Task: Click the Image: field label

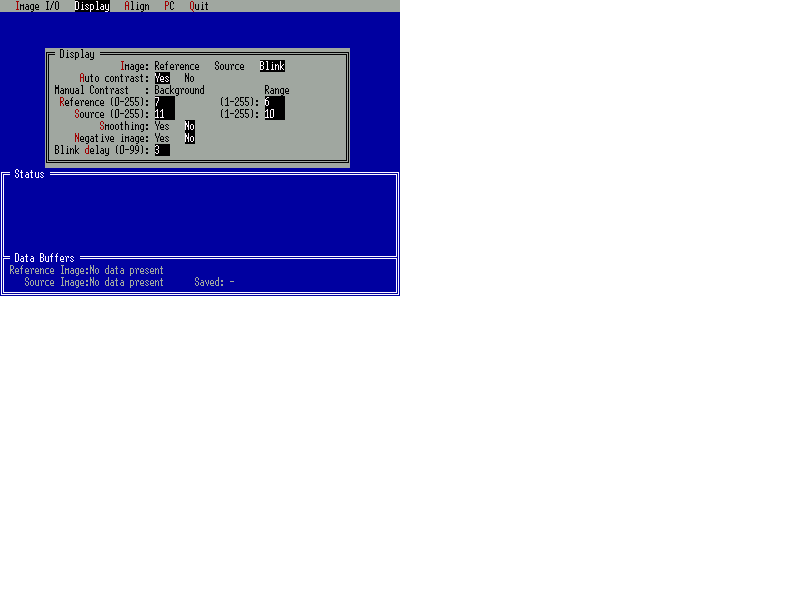Action: tap(134, 66)
